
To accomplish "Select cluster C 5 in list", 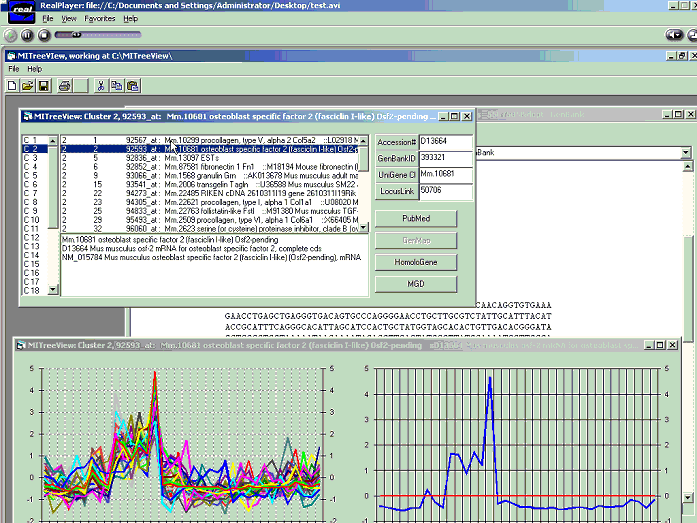I will pos(35,176).
